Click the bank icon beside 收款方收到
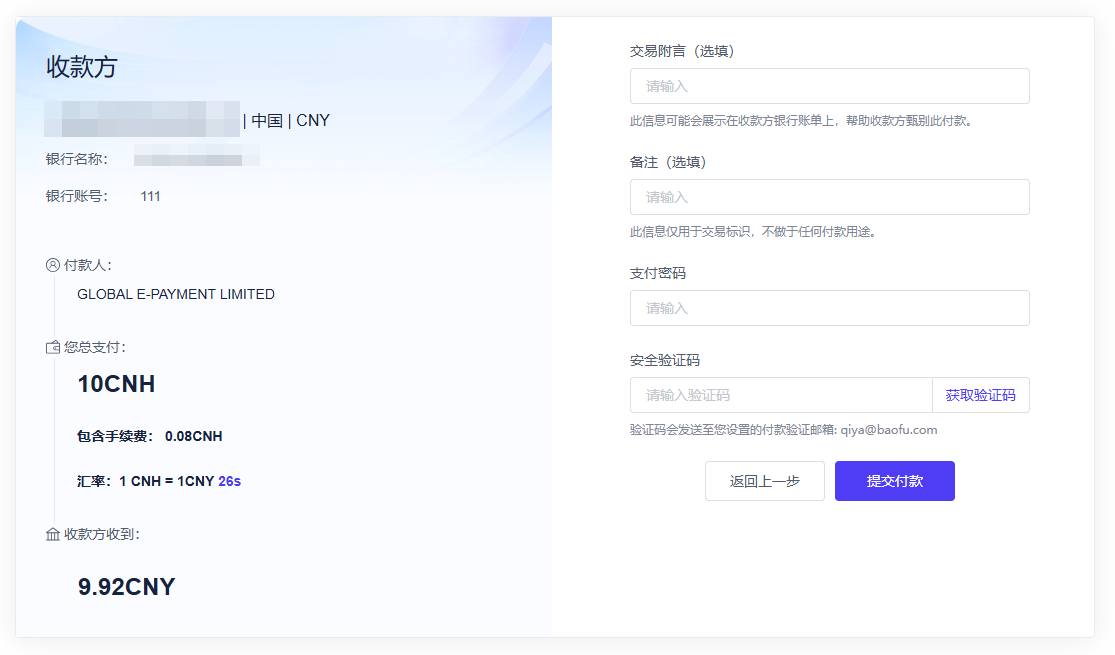 (53, 535)
